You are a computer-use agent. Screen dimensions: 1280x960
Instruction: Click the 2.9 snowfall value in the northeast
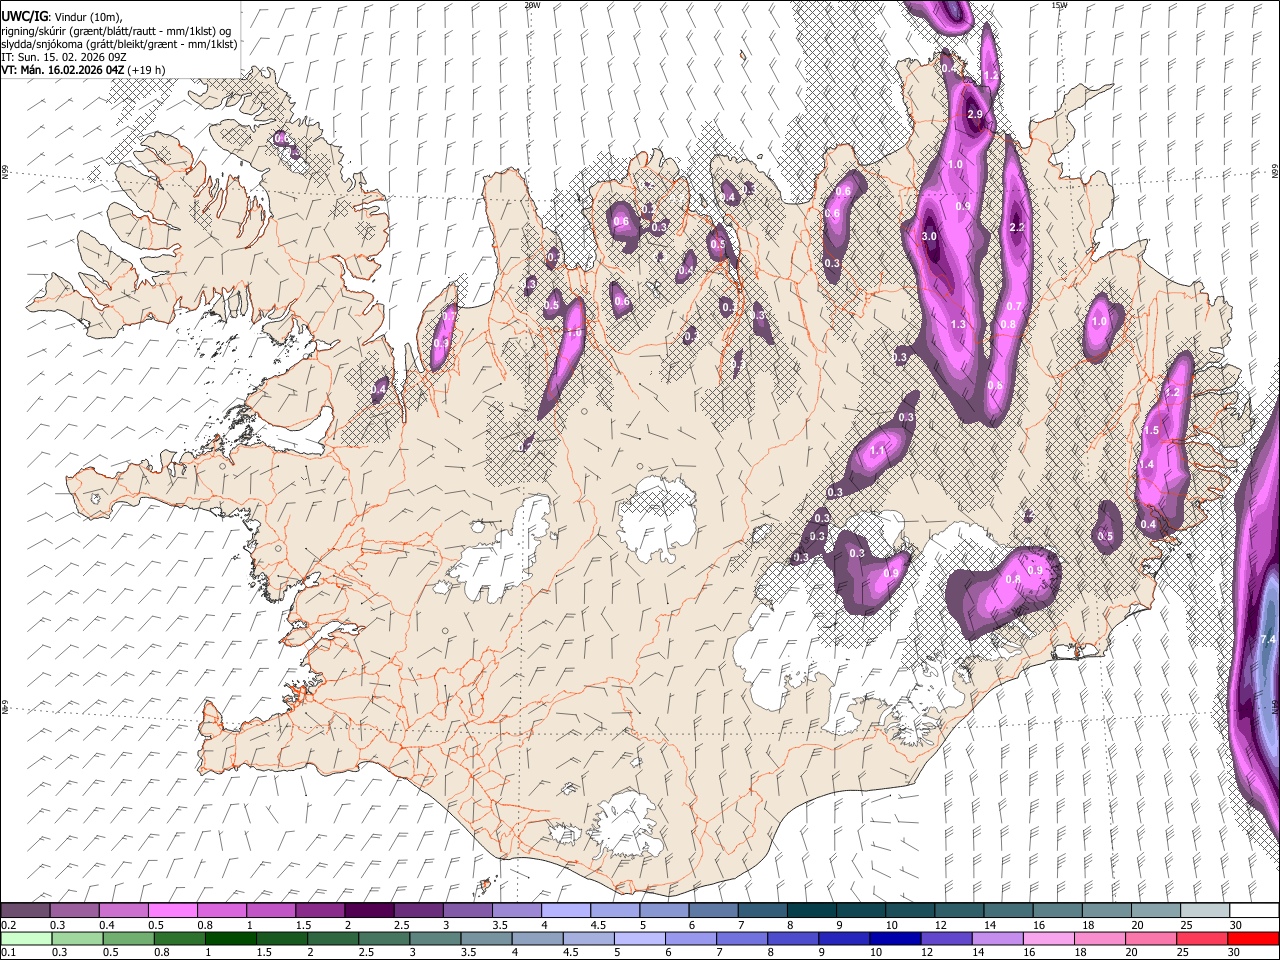(976, 115)
